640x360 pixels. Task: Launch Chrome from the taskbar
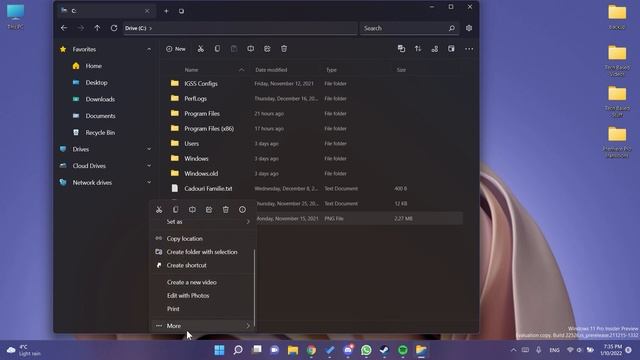point(311,350)
